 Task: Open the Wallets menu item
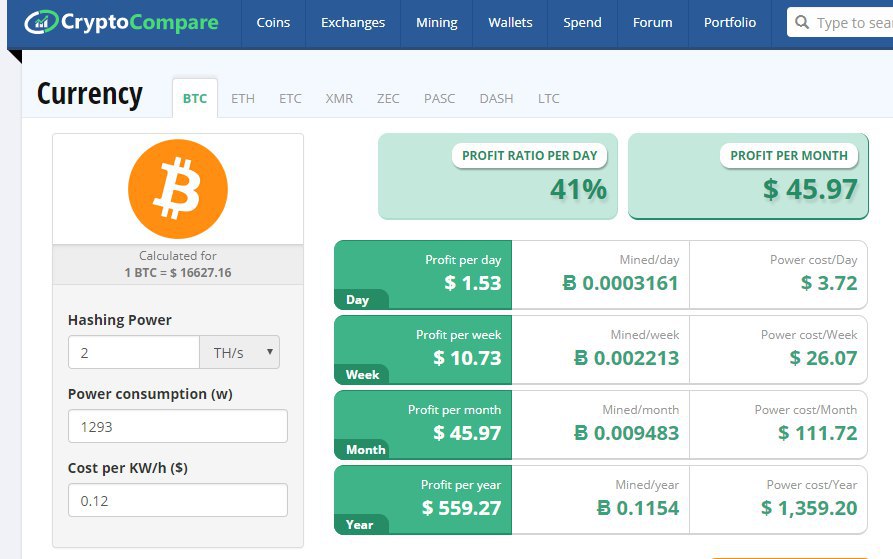pyautogui.click(x=510, y=23)
